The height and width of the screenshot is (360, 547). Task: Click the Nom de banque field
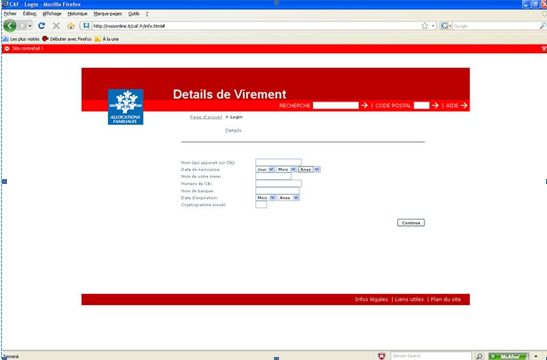pos(277,190)
